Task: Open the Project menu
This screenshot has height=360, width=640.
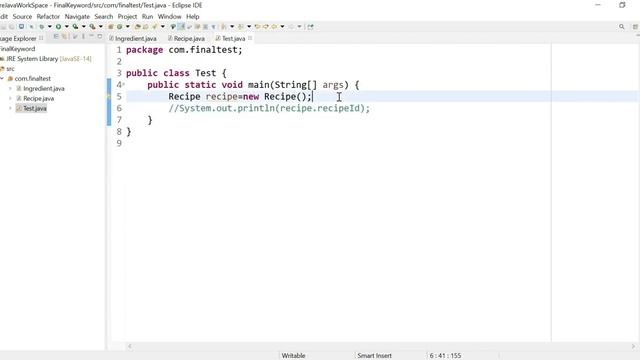Action: click(x=127, y=17)
